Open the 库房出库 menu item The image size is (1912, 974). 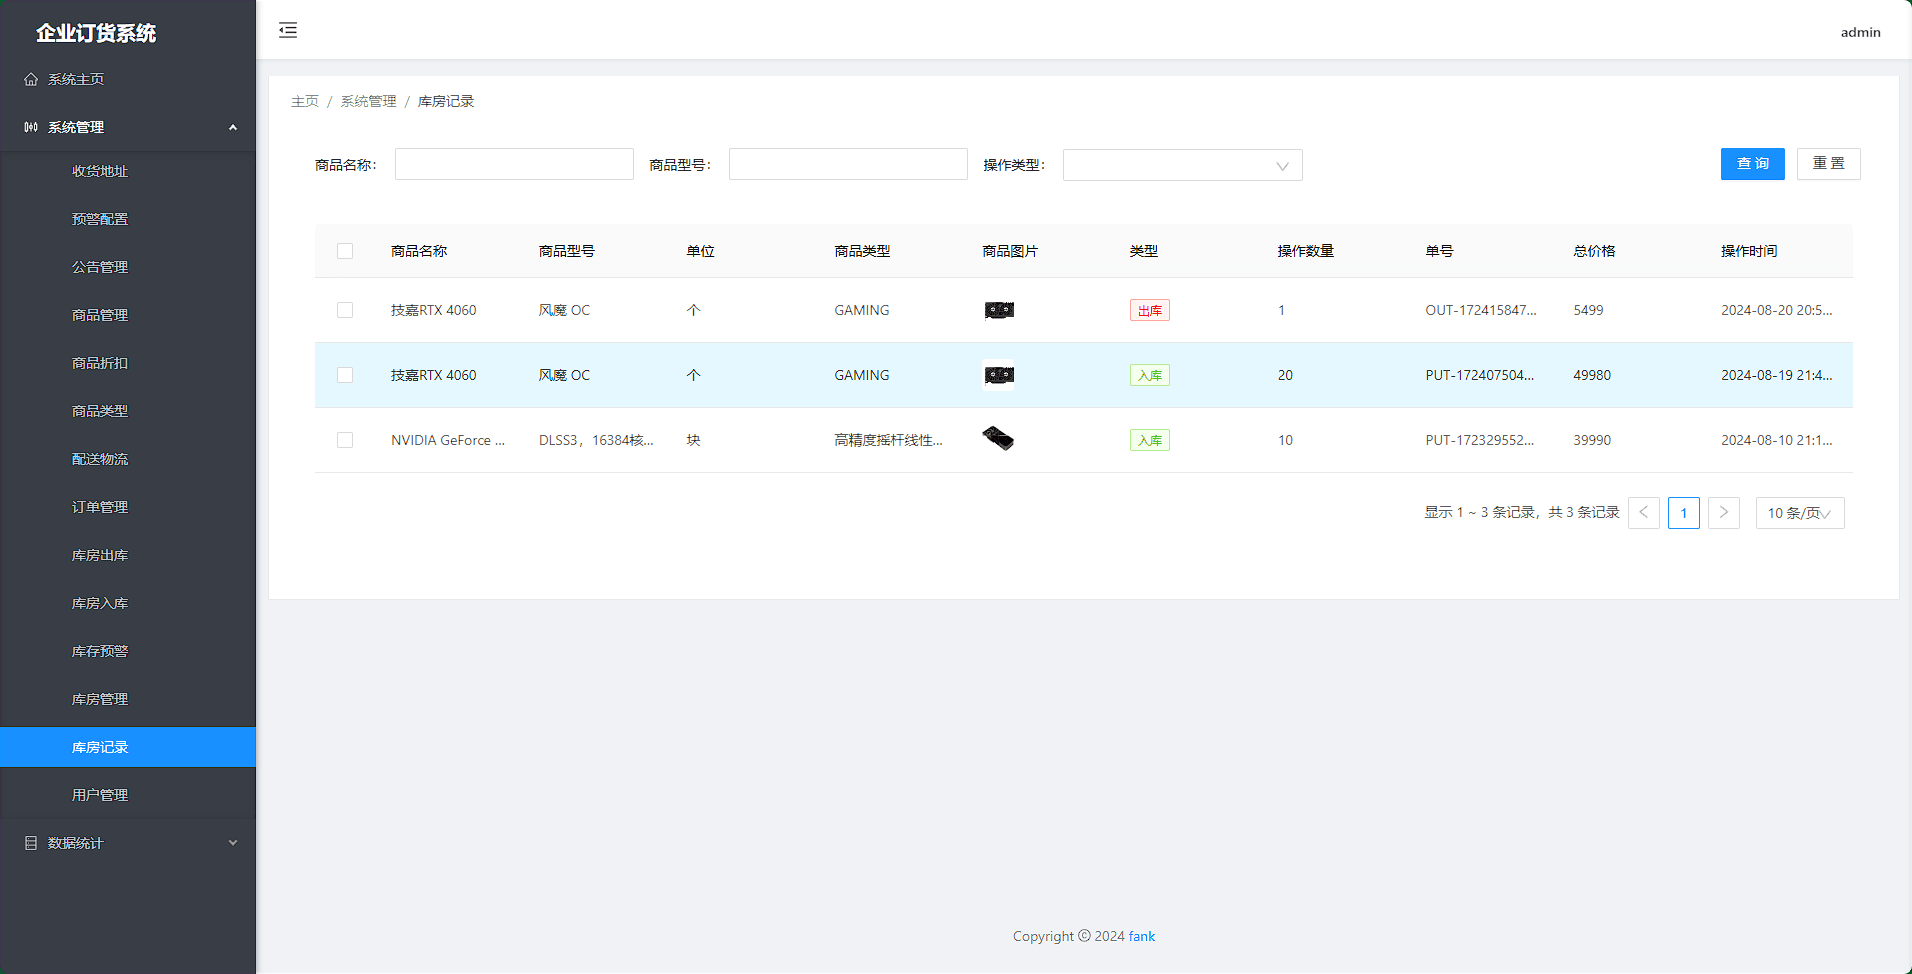(128, 555)
